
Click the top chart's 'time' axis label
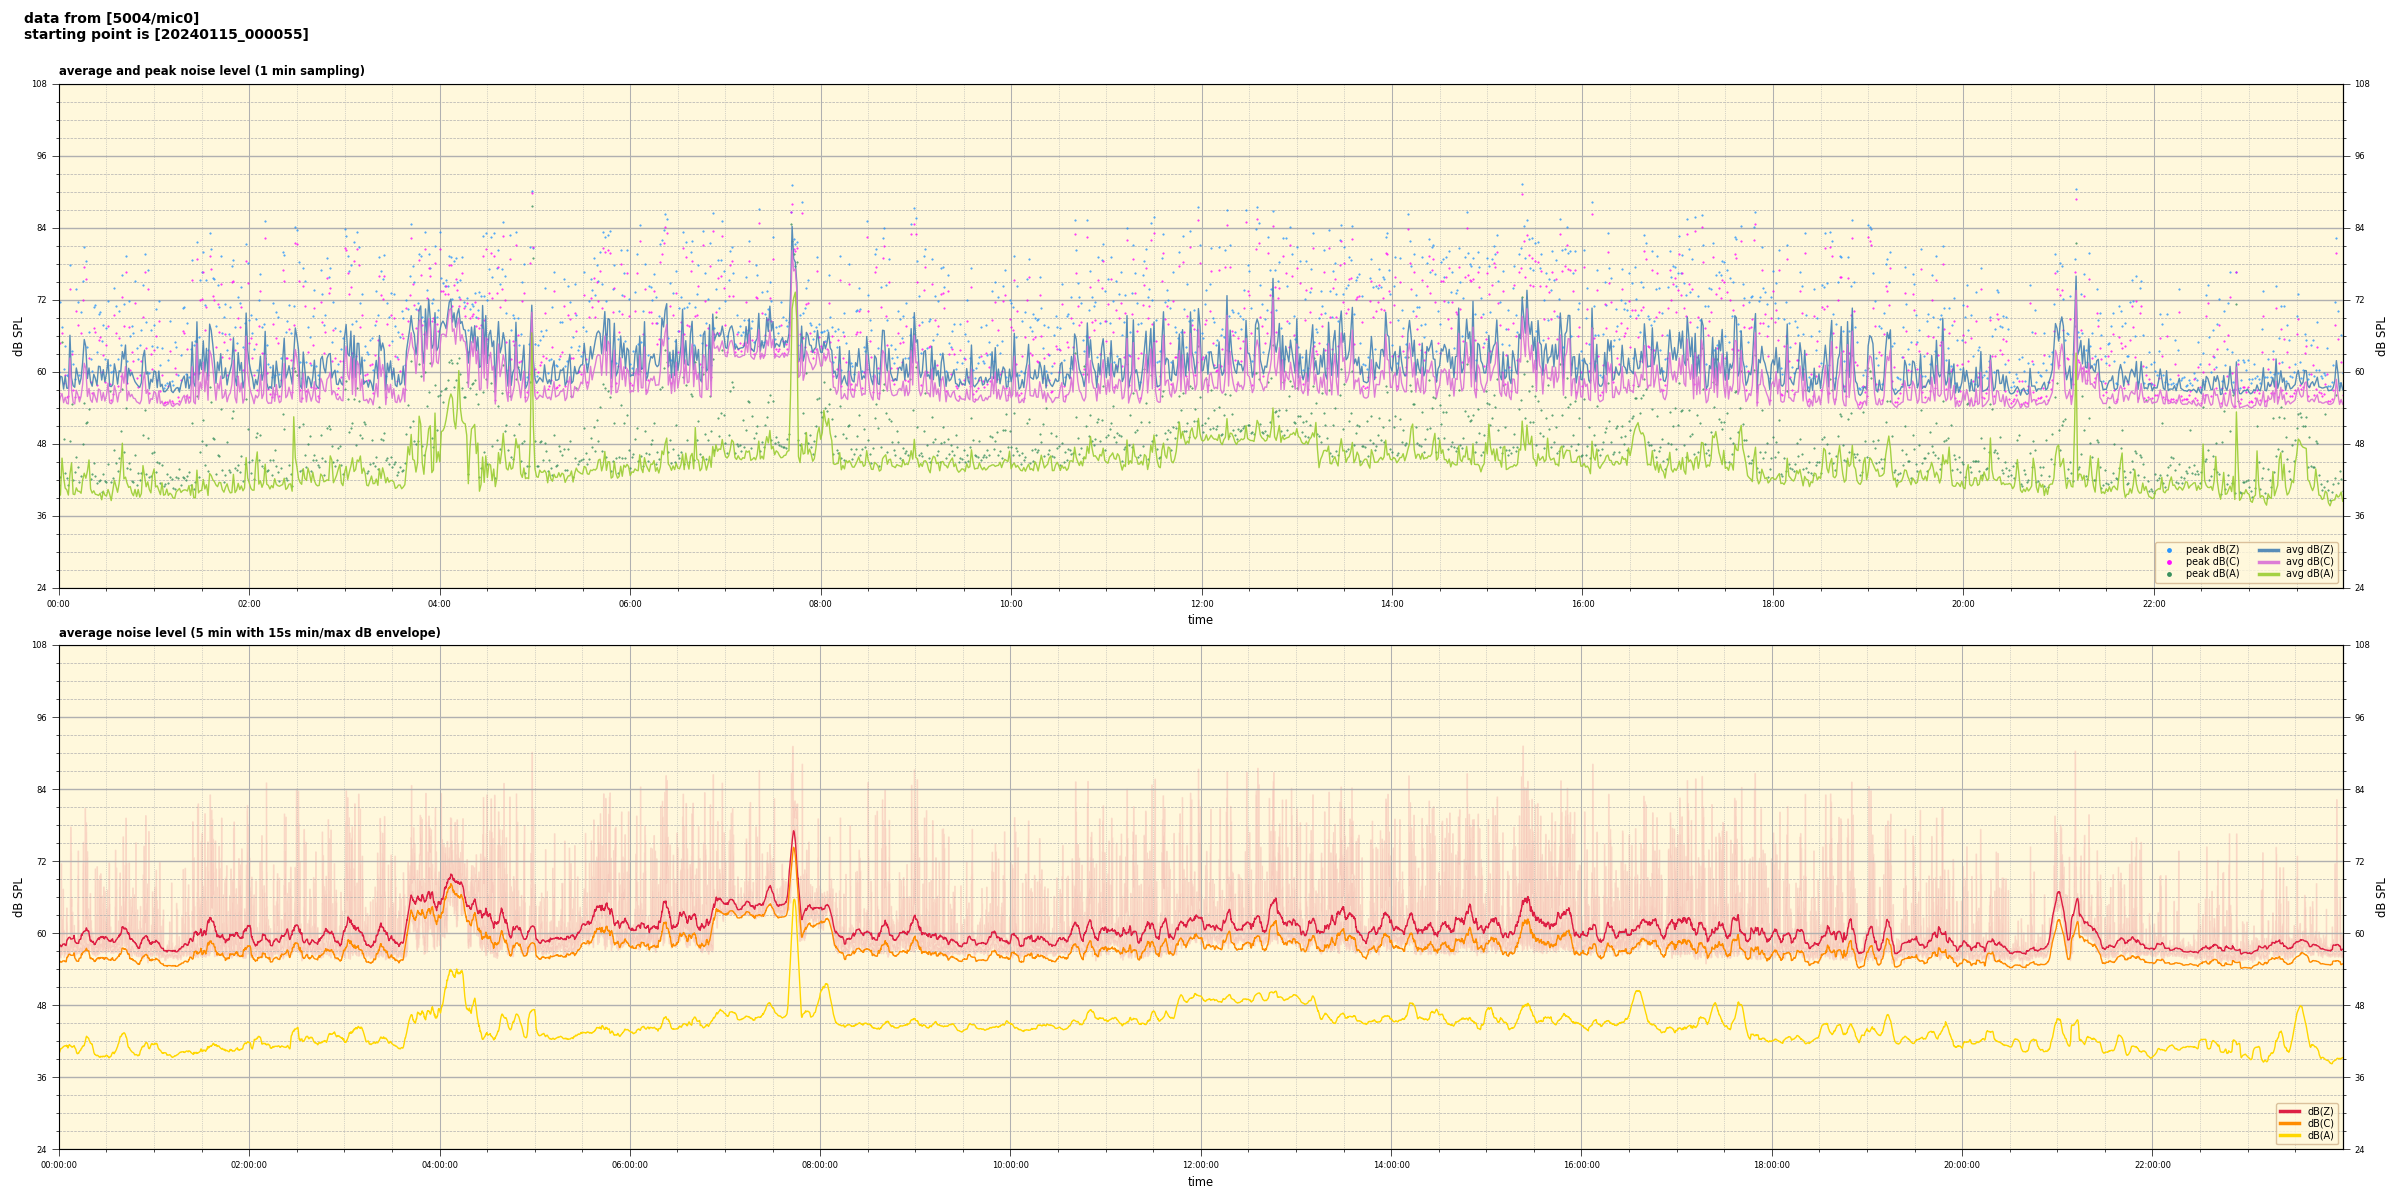[x=1200, y=620]
